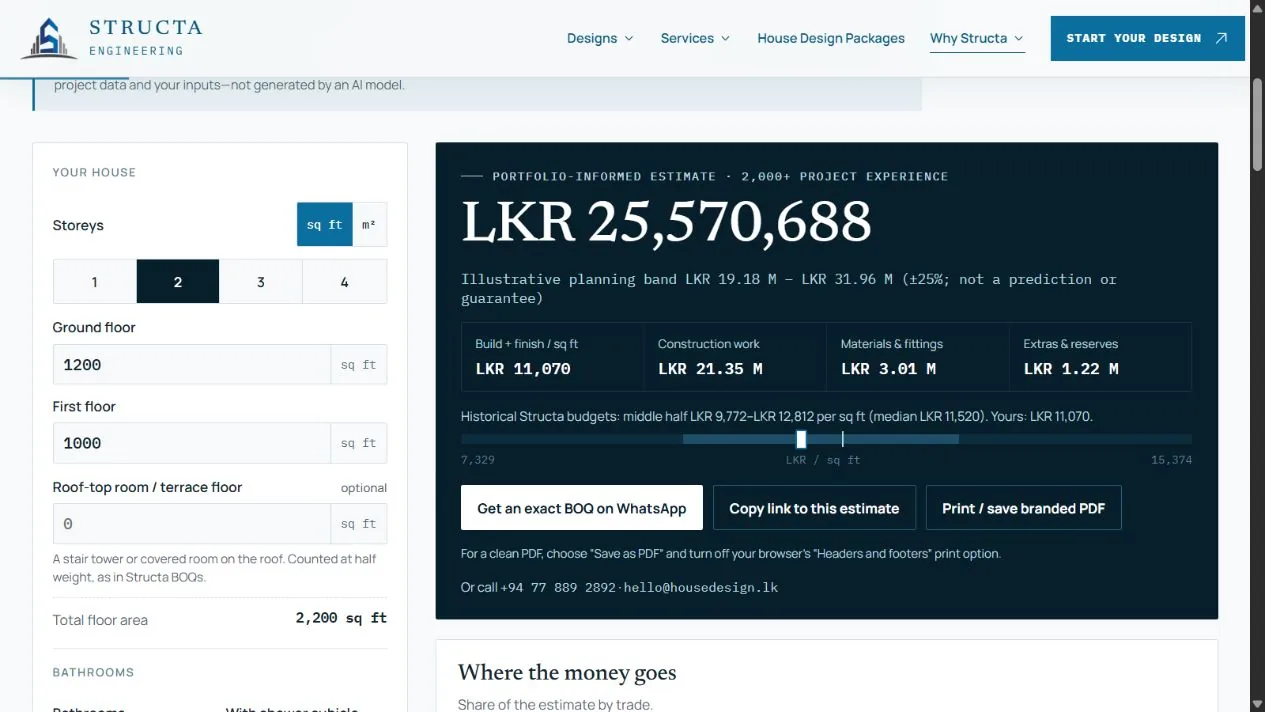
Task: Select 1 storey
Action: tap(95, 282)
